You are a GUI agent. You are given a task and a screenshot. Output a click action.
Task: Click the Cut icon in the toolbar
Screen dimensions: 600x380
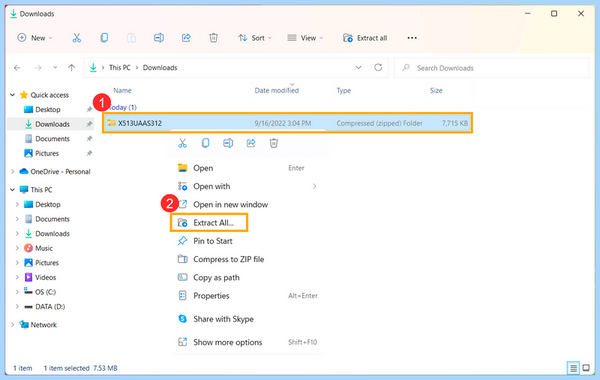[x=77, y=38]
